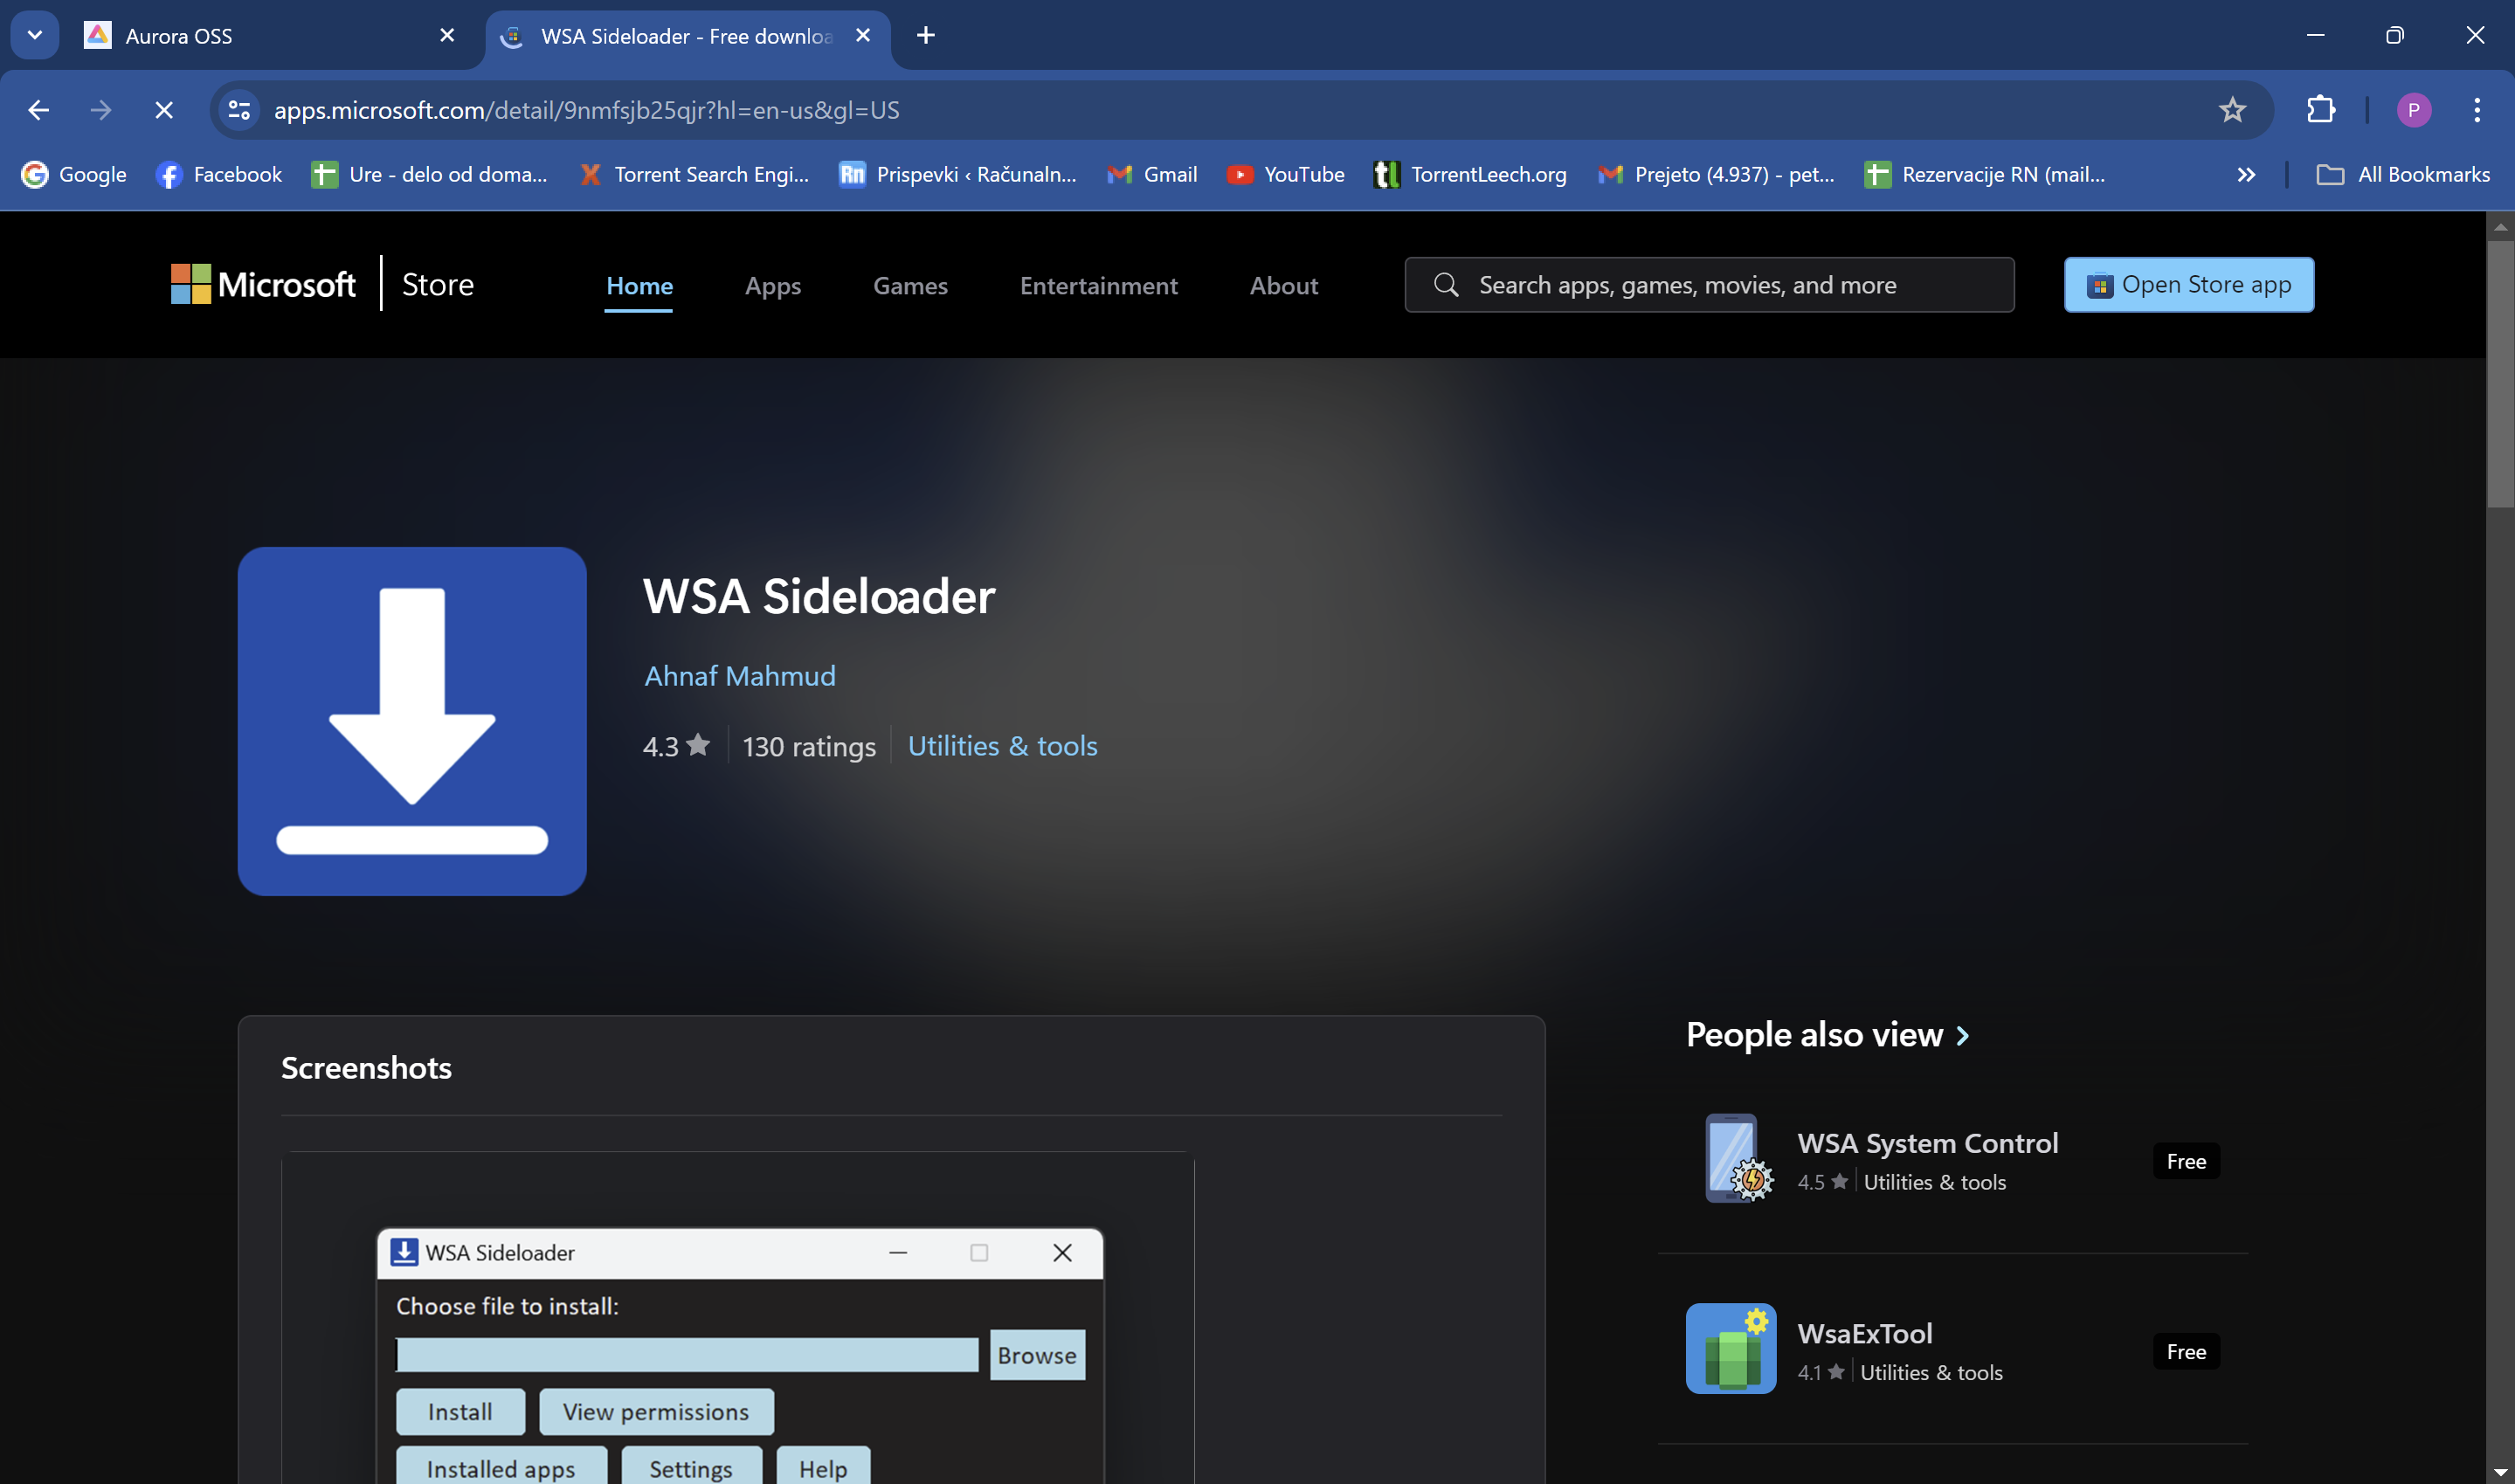Viewport: 2515px width, 1484px height.
Task: Open the browser extensions menu
Action: [2321, 110]
